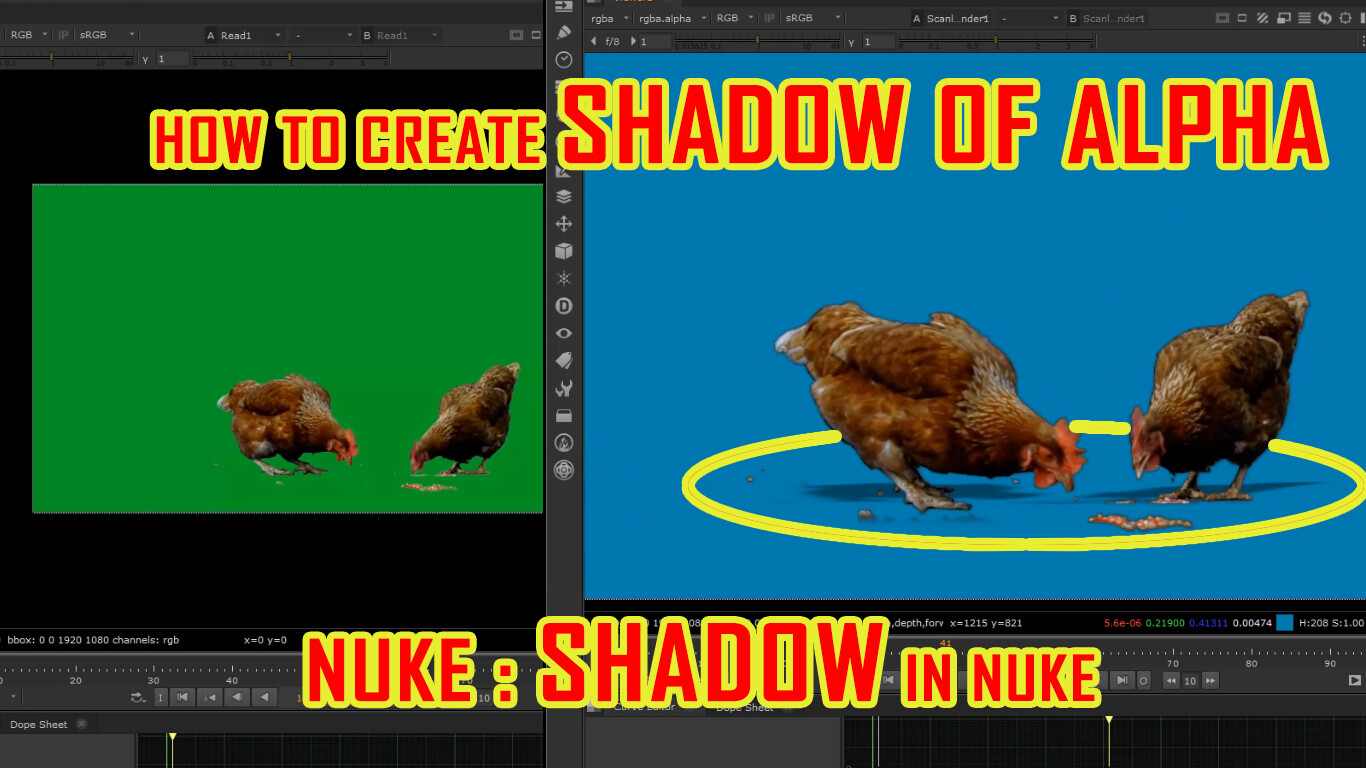The height and width of the screenshot is (768, 1366).
Task: Open the wipe mode dash dropdown in right viewer
Action: point(1031,18)
